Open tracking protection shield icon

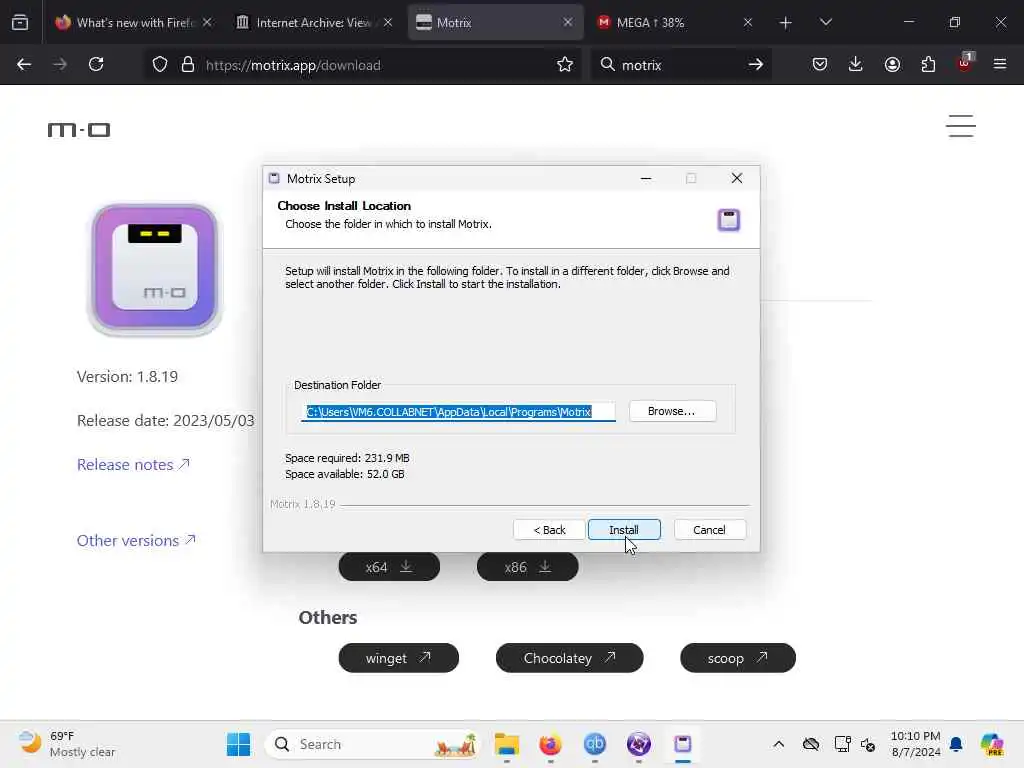160,65
